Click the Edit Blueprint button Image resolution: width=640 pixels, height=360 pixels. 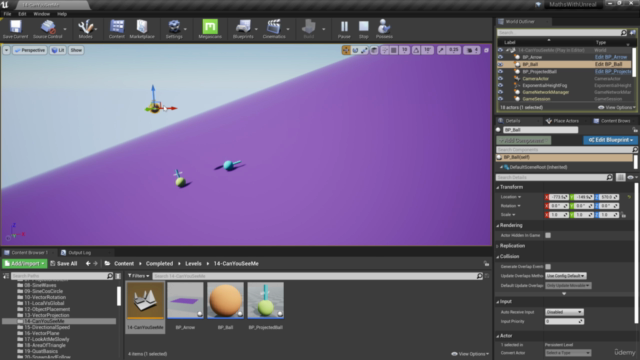coord(610,140)
